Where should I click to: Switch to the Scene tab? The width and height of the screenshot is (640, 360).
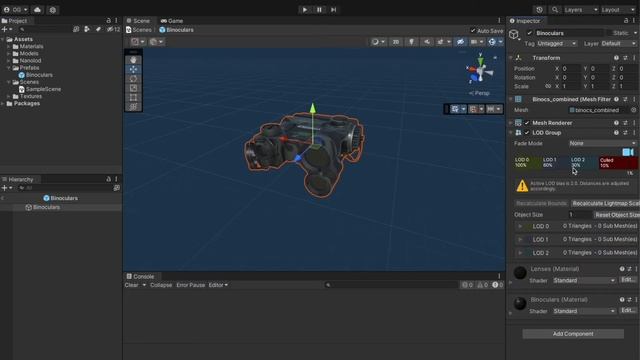[x=138, y=20]
